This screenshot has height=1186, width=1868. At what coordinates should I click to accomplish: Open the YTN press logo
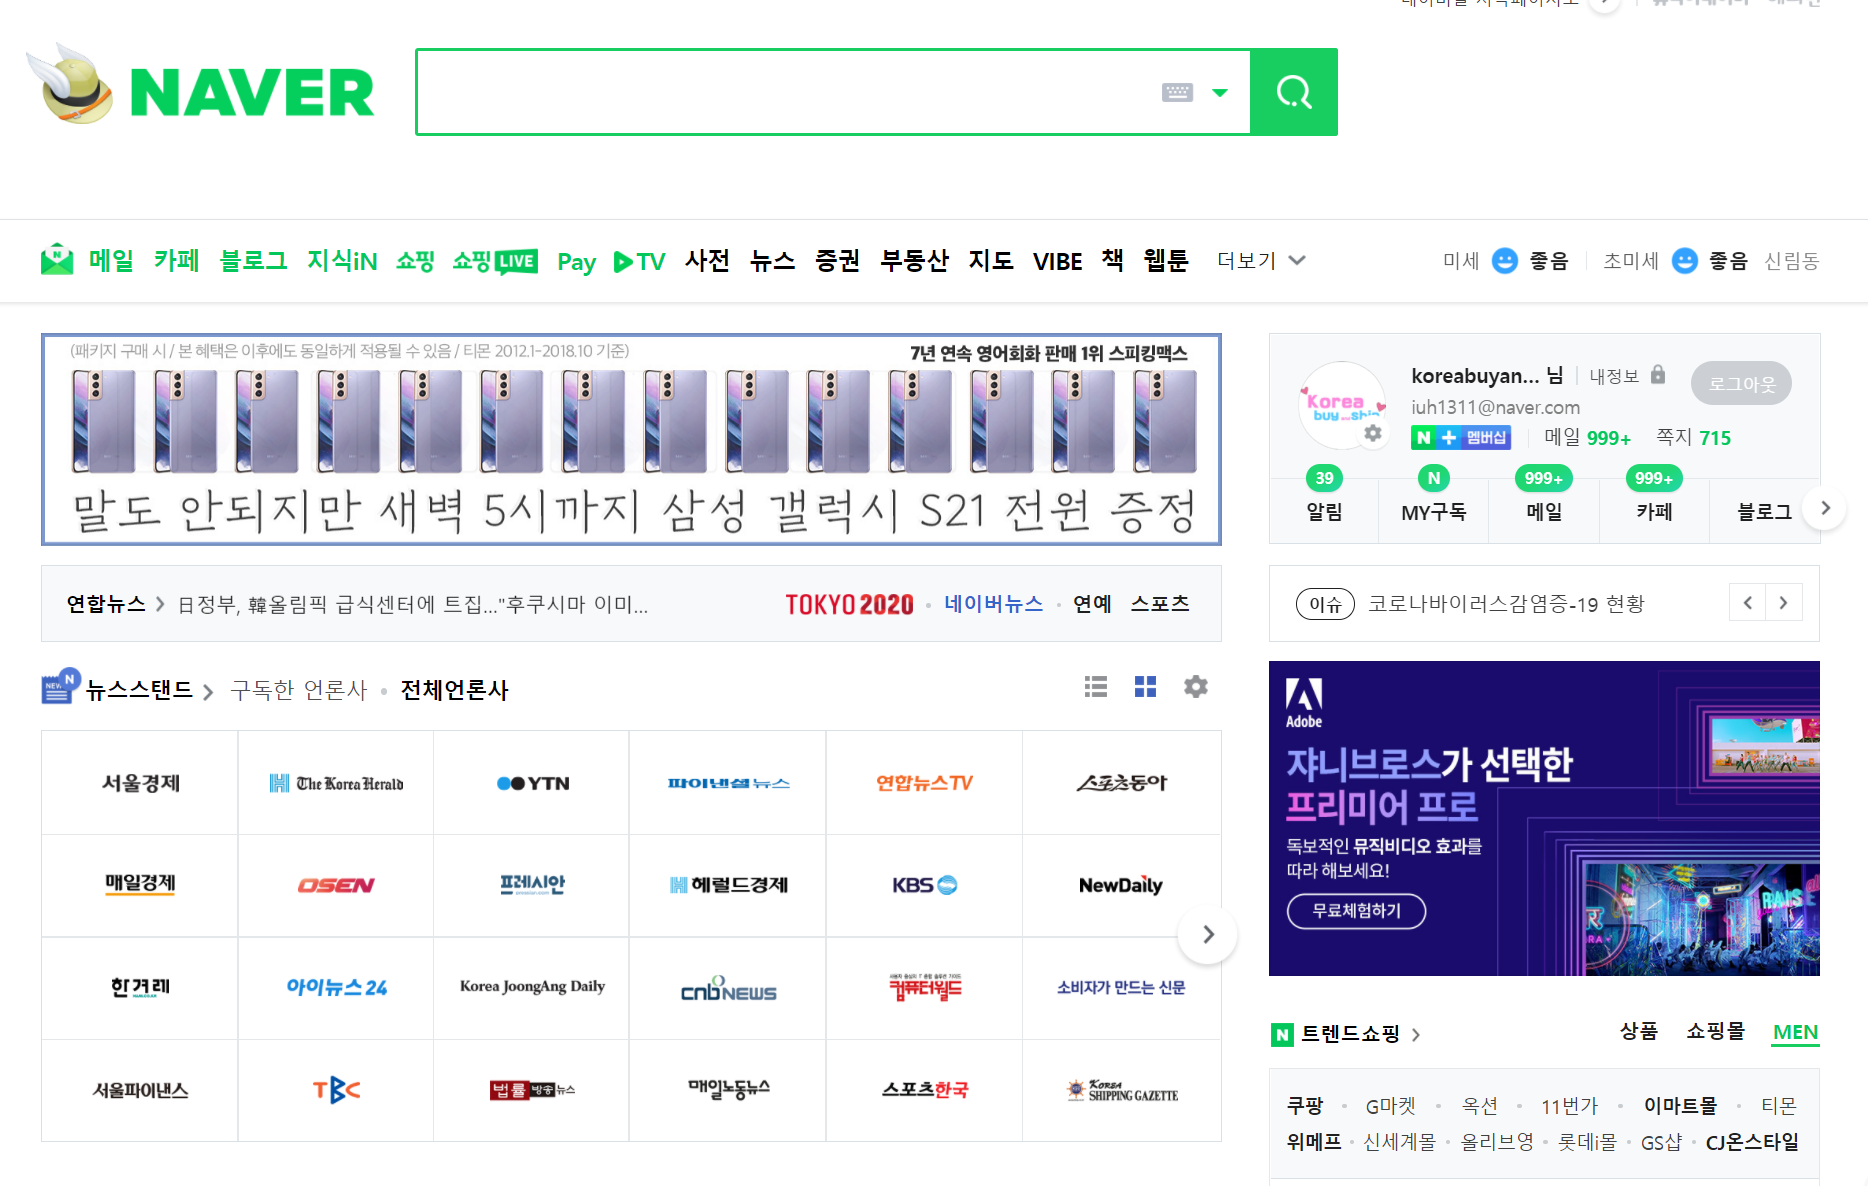[x=533, y=783]
